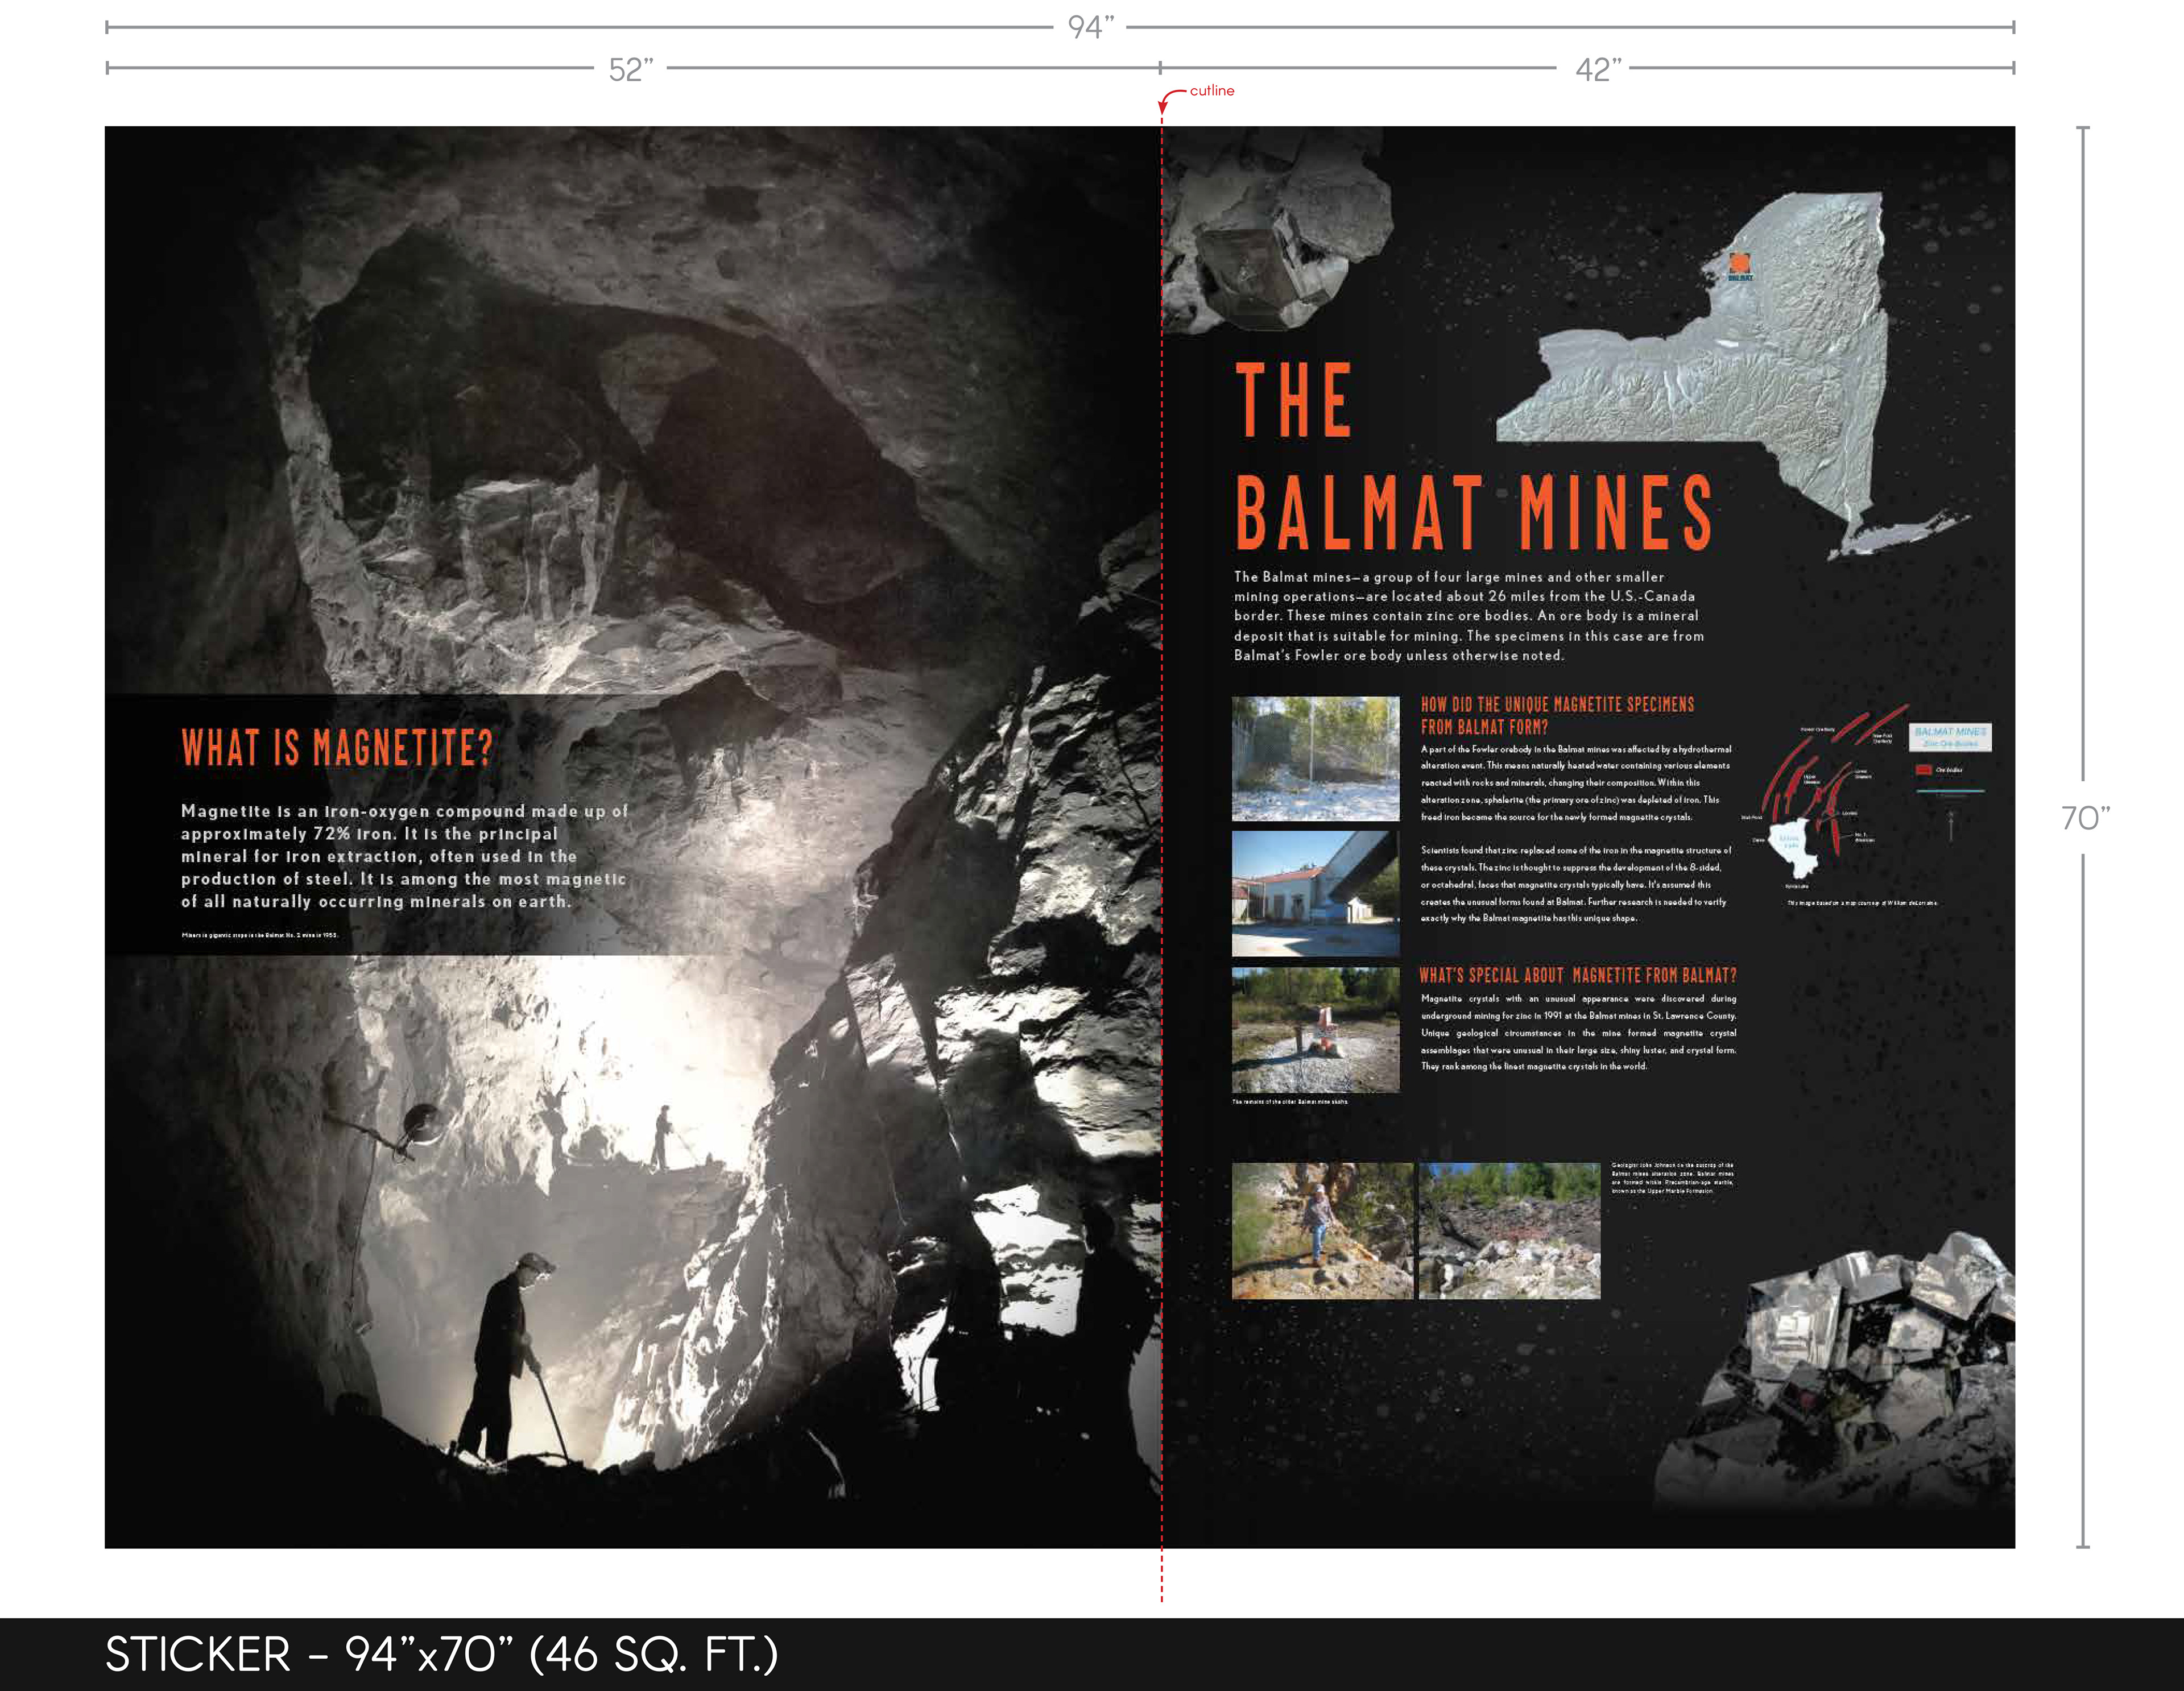2184x1691 pixels.
Task: Click the hydrothermal alteration event paragraph
Action: pos(1575,783)
